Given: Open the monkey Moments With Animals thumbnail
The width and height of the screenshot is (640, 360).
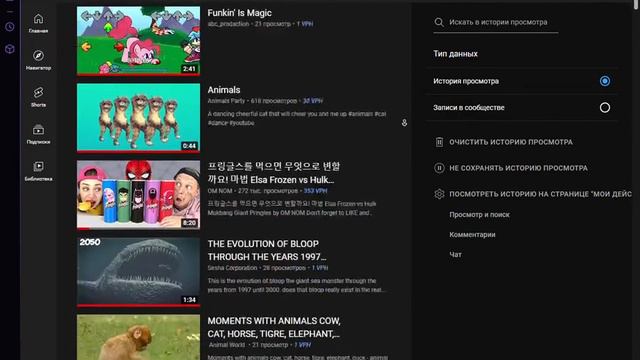Looking at the screenshot, I should pyautogui.click(x=138, y=337).
